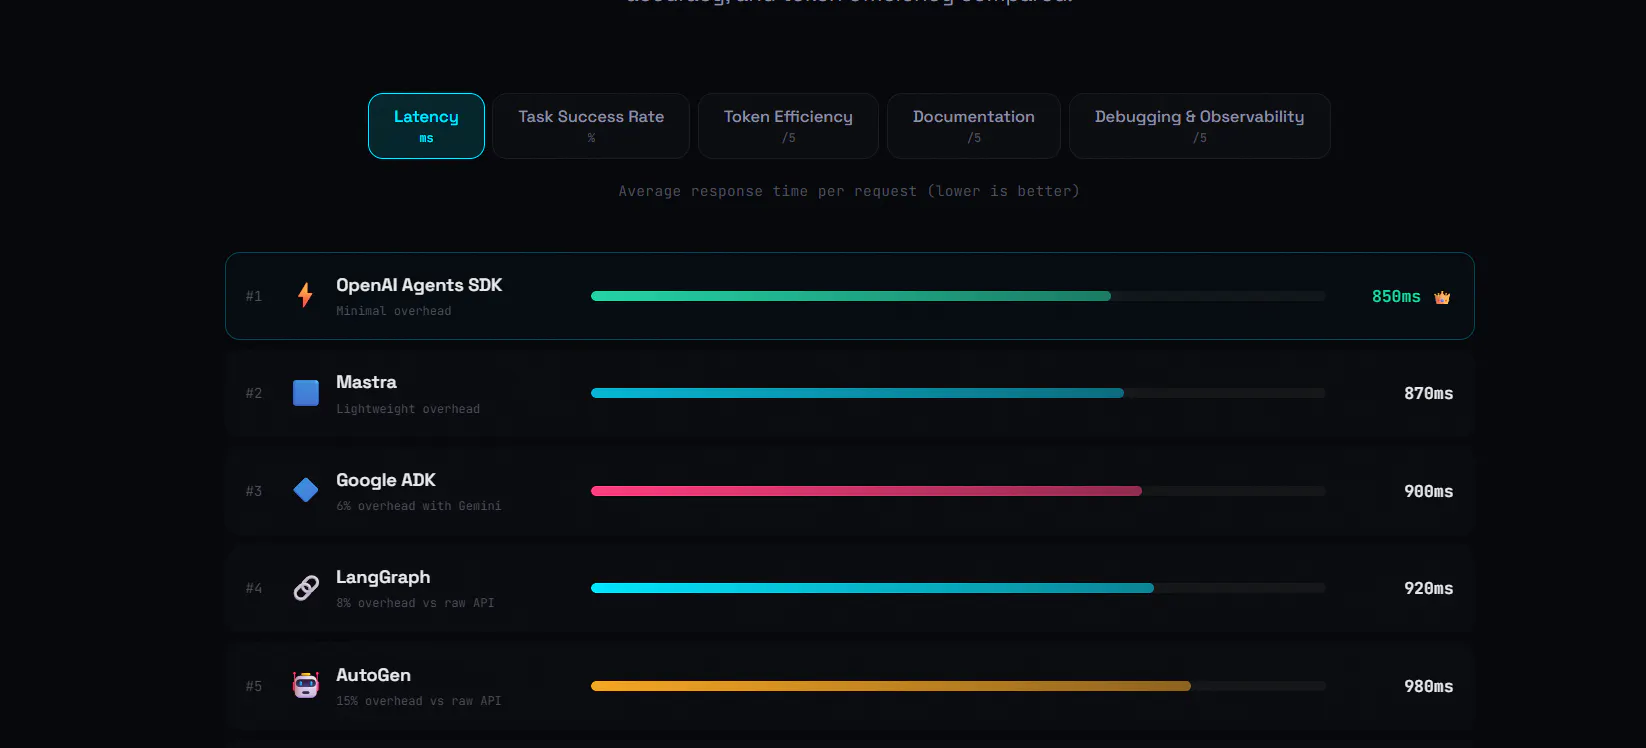Click the AutoGen framework name
1646x748 pixels.
pyautogui.click(x=373, y=675)
